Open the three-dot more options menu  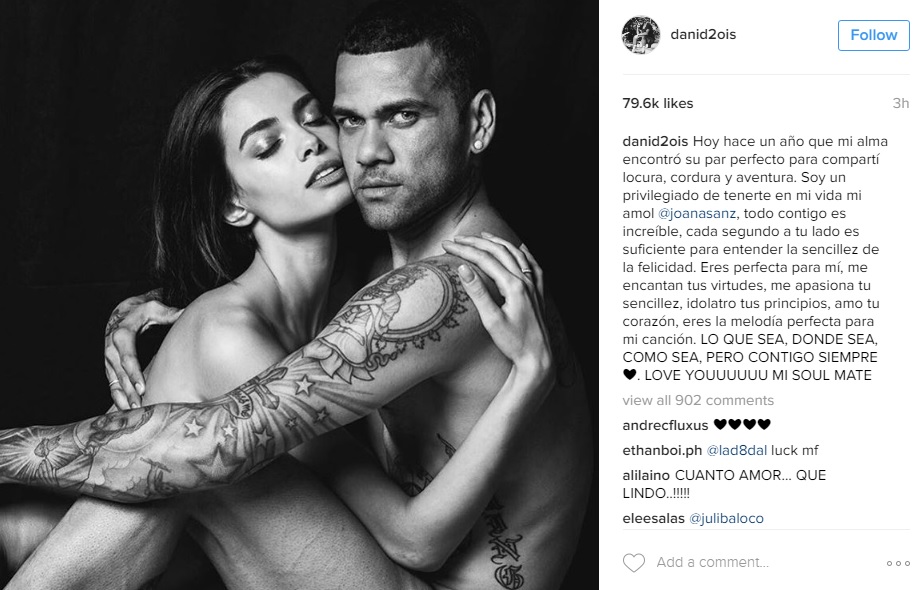click(x=897, y=563)
